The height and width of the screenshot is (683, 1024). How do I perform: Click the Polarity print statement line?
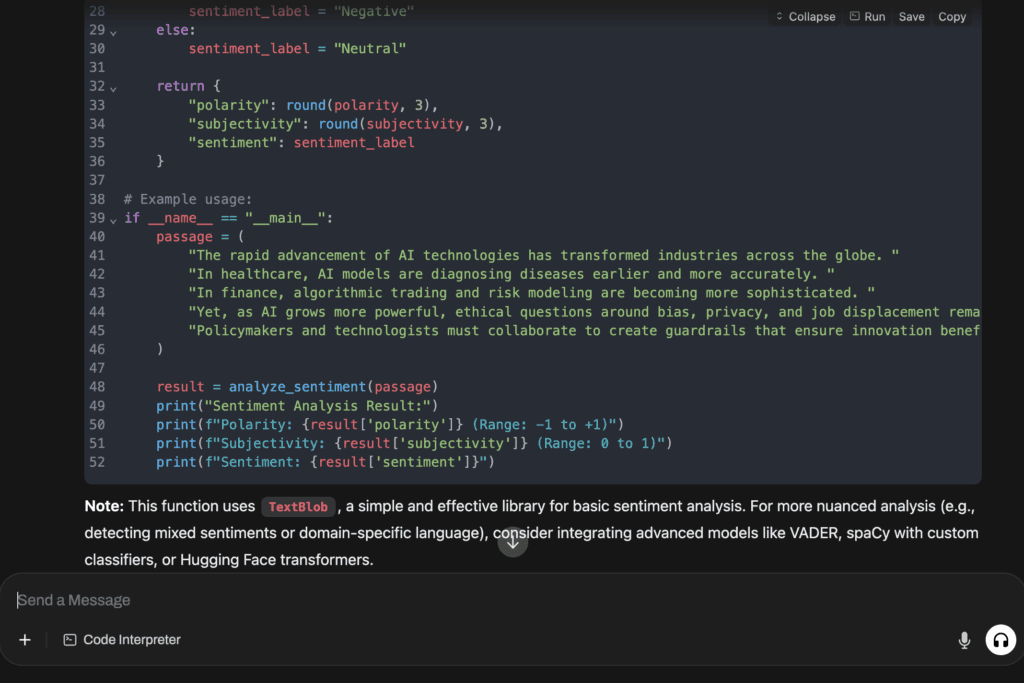tap(390, 424)
